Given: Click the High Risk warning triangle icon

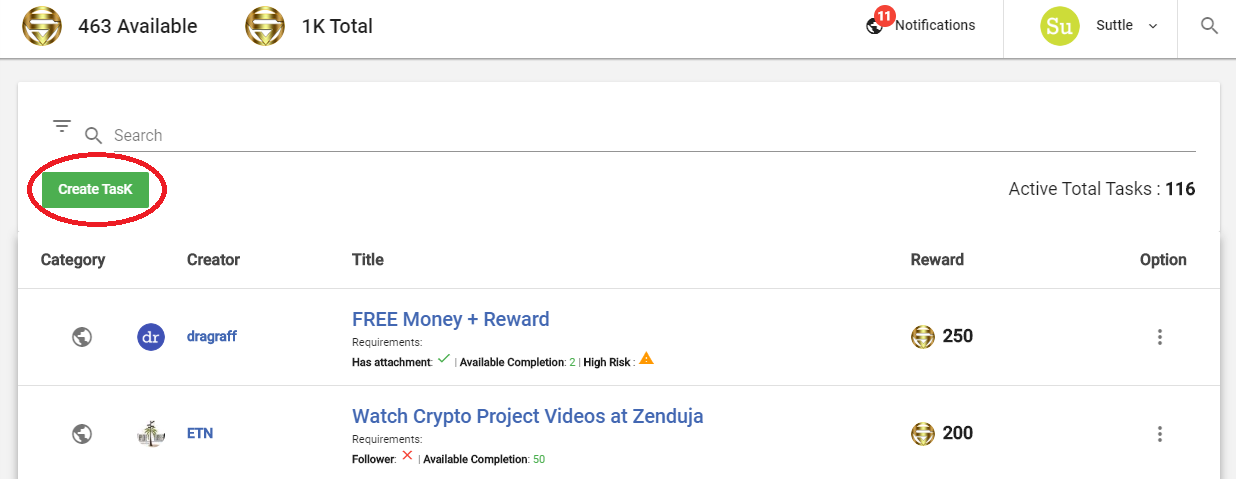Looking at the screenshot, I should point(646,359).
